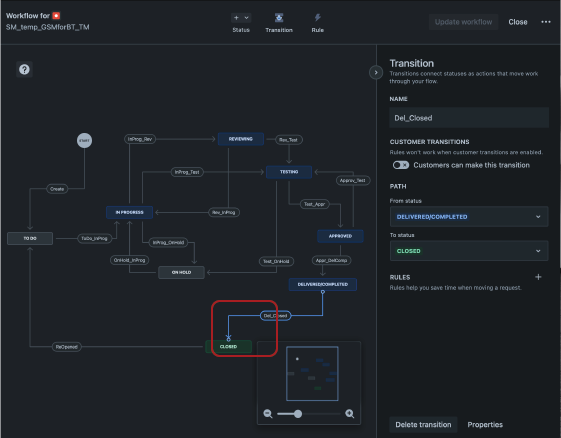The width and height of the screenshot is (561, 438).
Task: Select the Apprv_Test transition label
Action: tap(353, 180)
